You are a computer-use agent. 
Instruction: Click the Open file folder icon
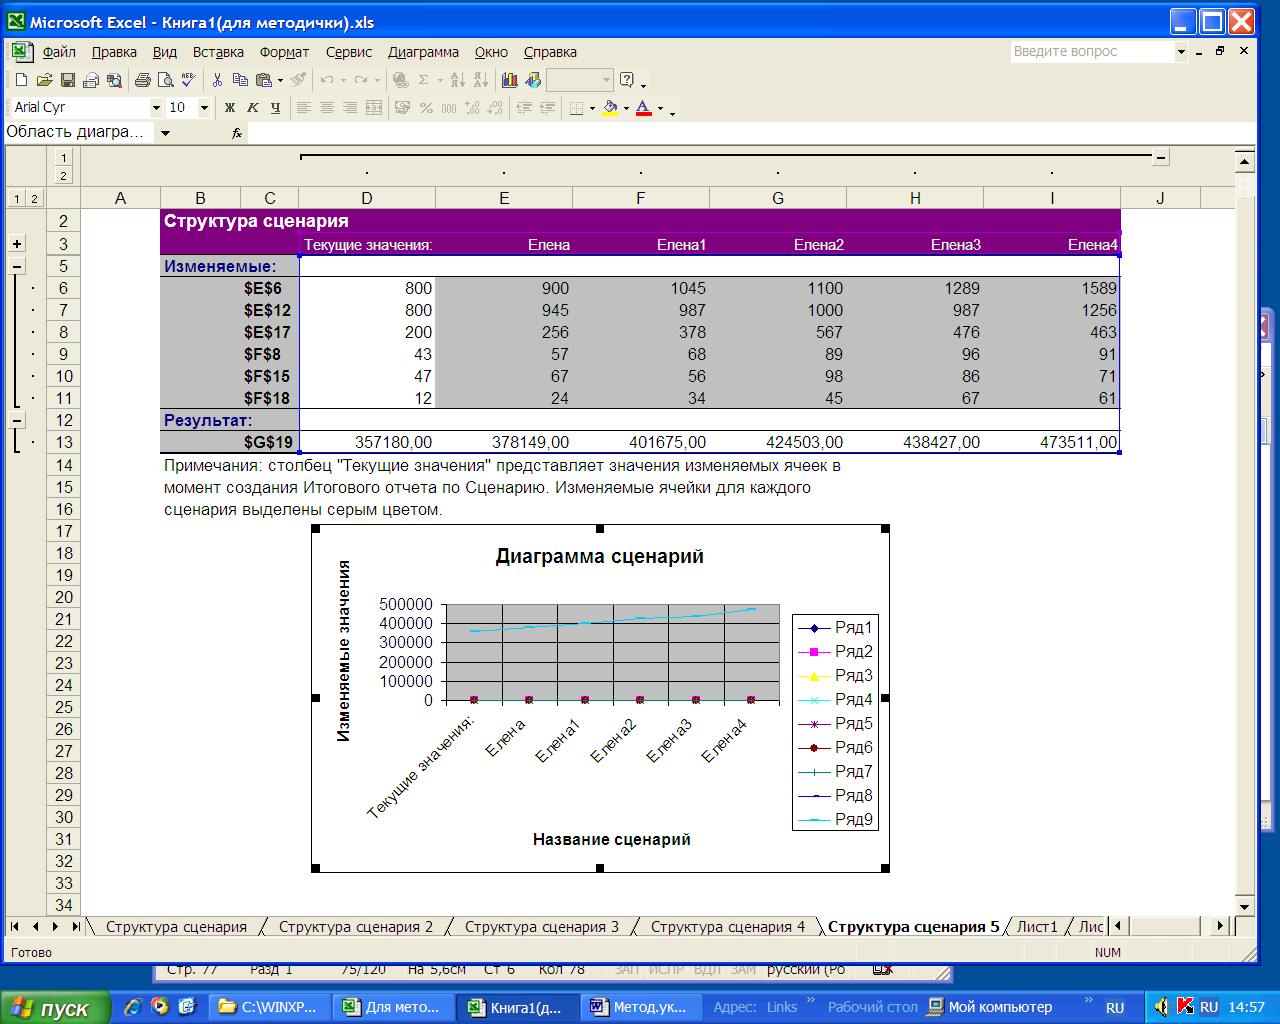click(x=44, y=80)
